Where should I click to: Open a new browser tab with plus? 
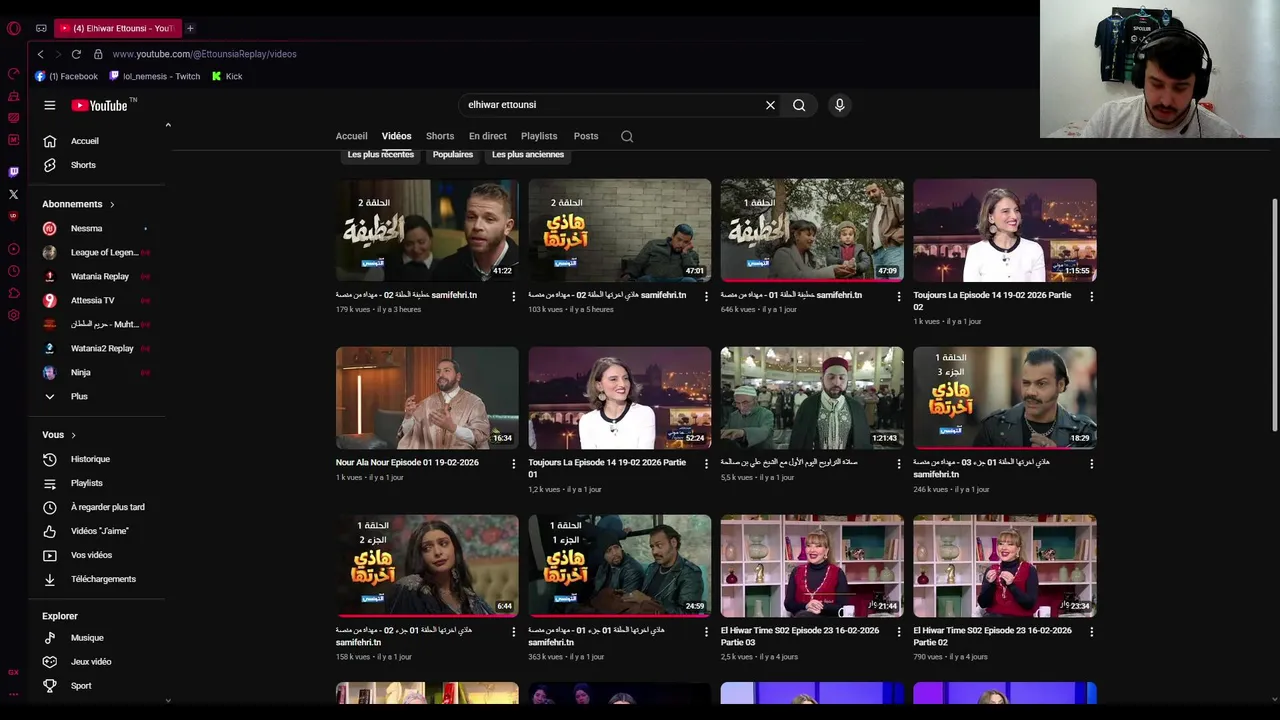pyautogui.click(x=190, y=28)
